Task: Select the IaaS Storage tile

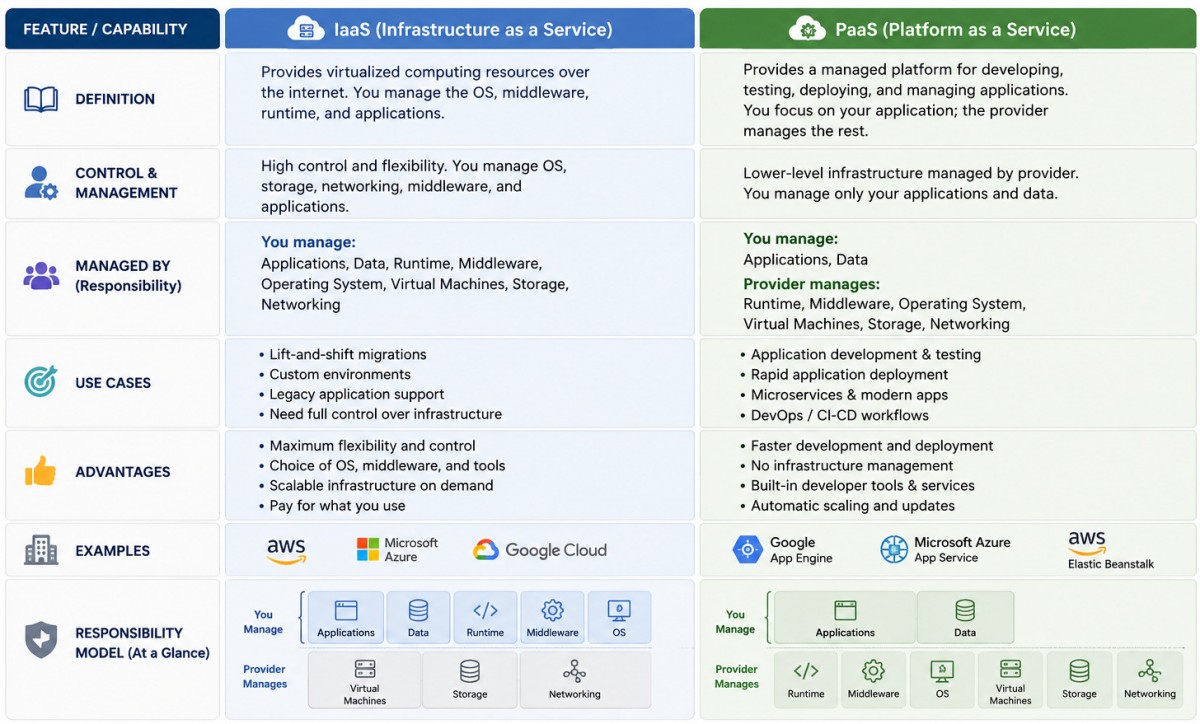Action: (470, 680)
